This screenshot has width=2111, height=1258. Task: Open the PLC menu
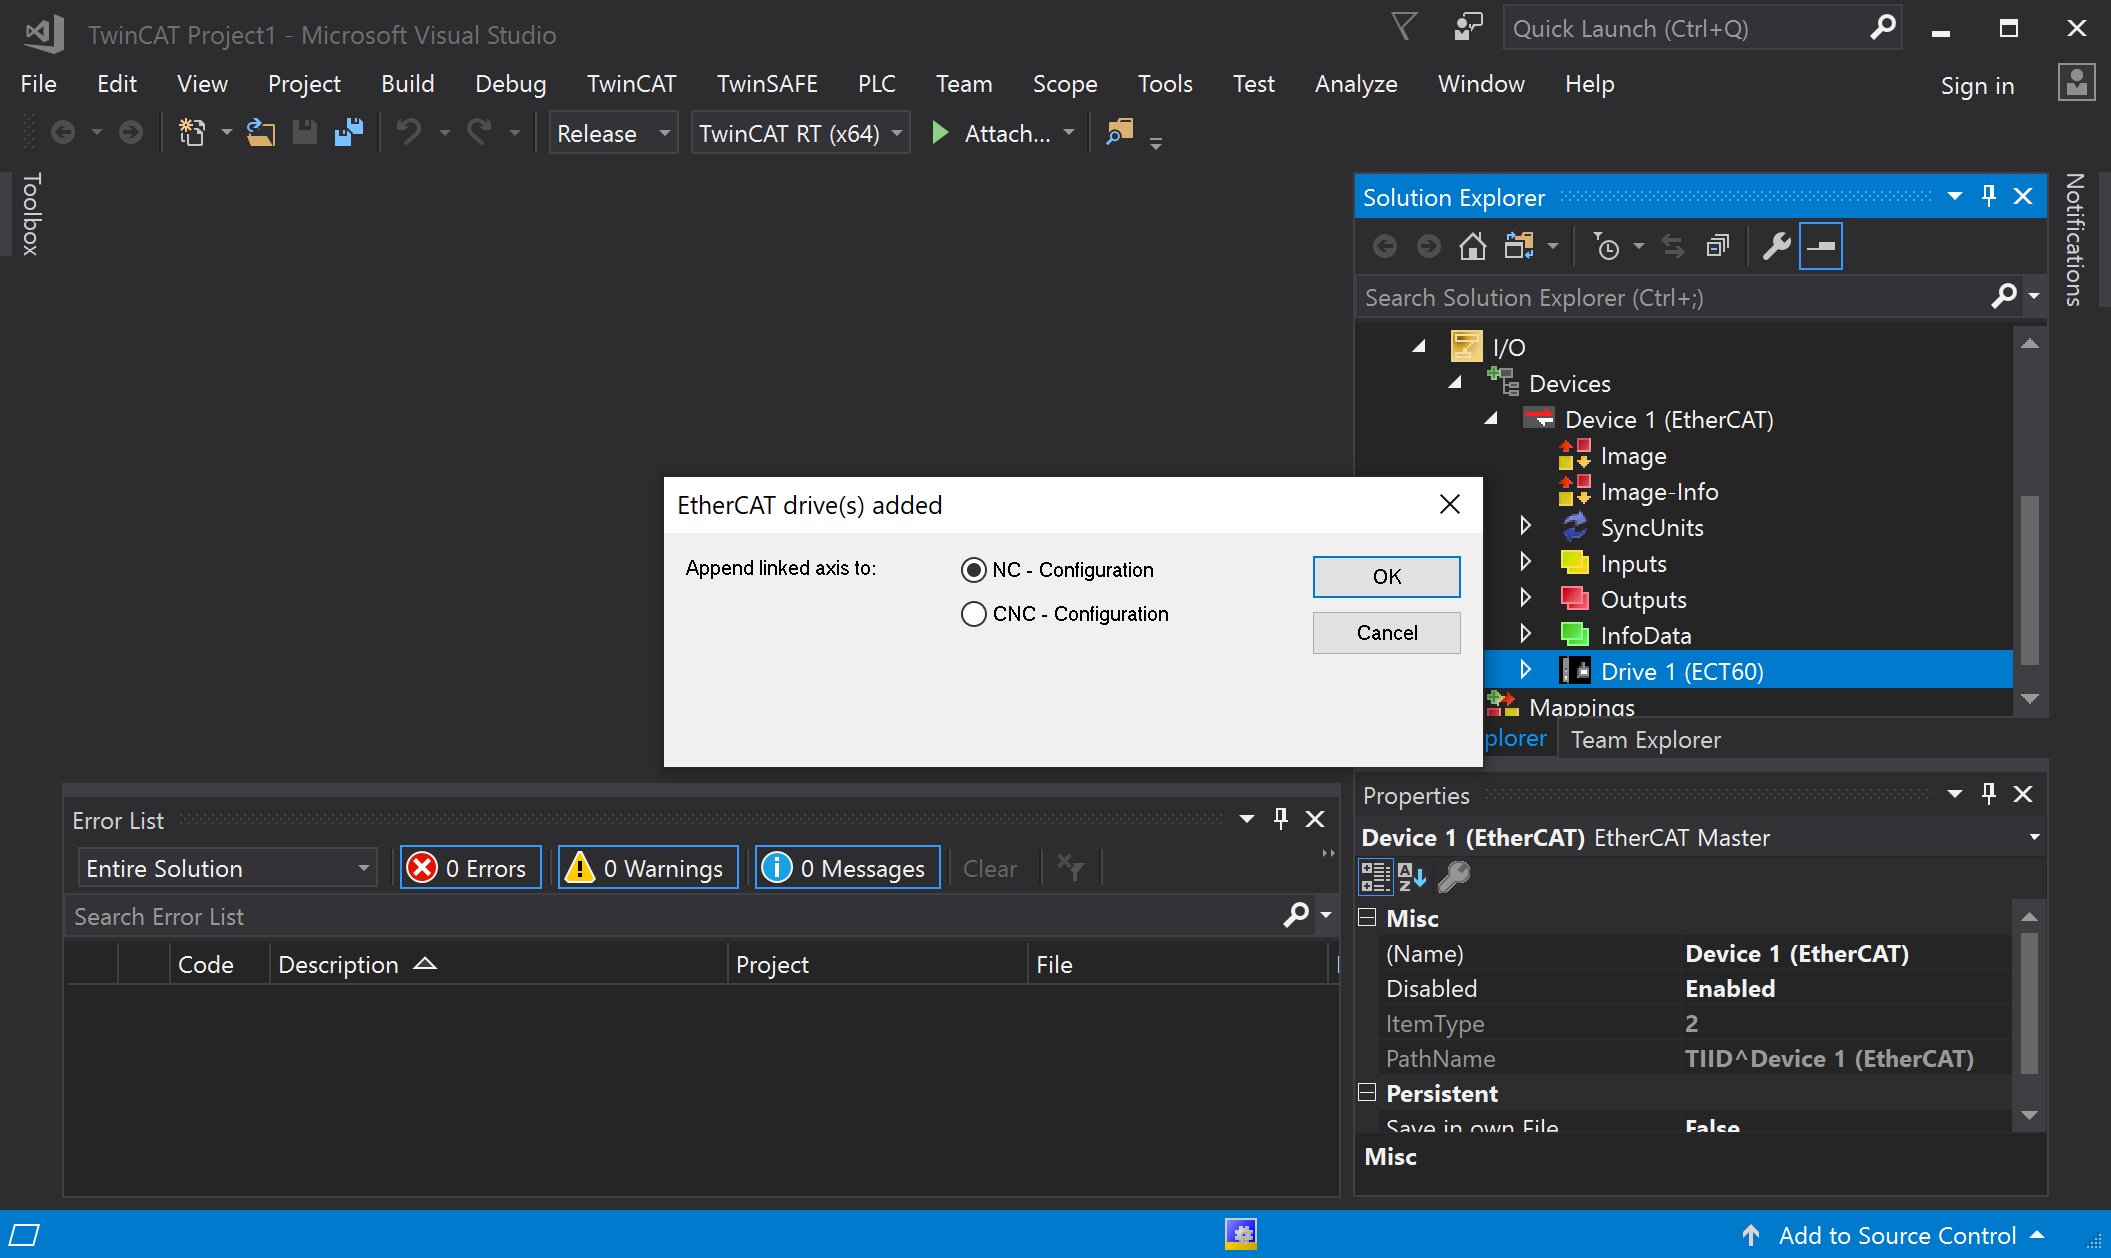tap(876, 84)
